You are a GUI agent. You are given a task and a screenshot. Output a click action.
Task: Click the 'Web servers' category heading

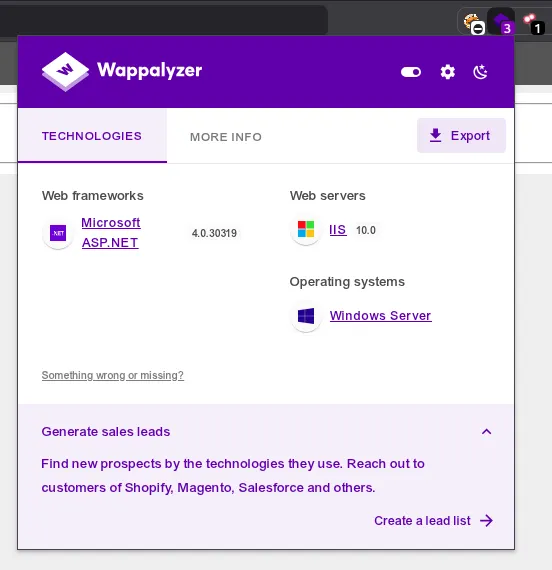coord(328,196)
